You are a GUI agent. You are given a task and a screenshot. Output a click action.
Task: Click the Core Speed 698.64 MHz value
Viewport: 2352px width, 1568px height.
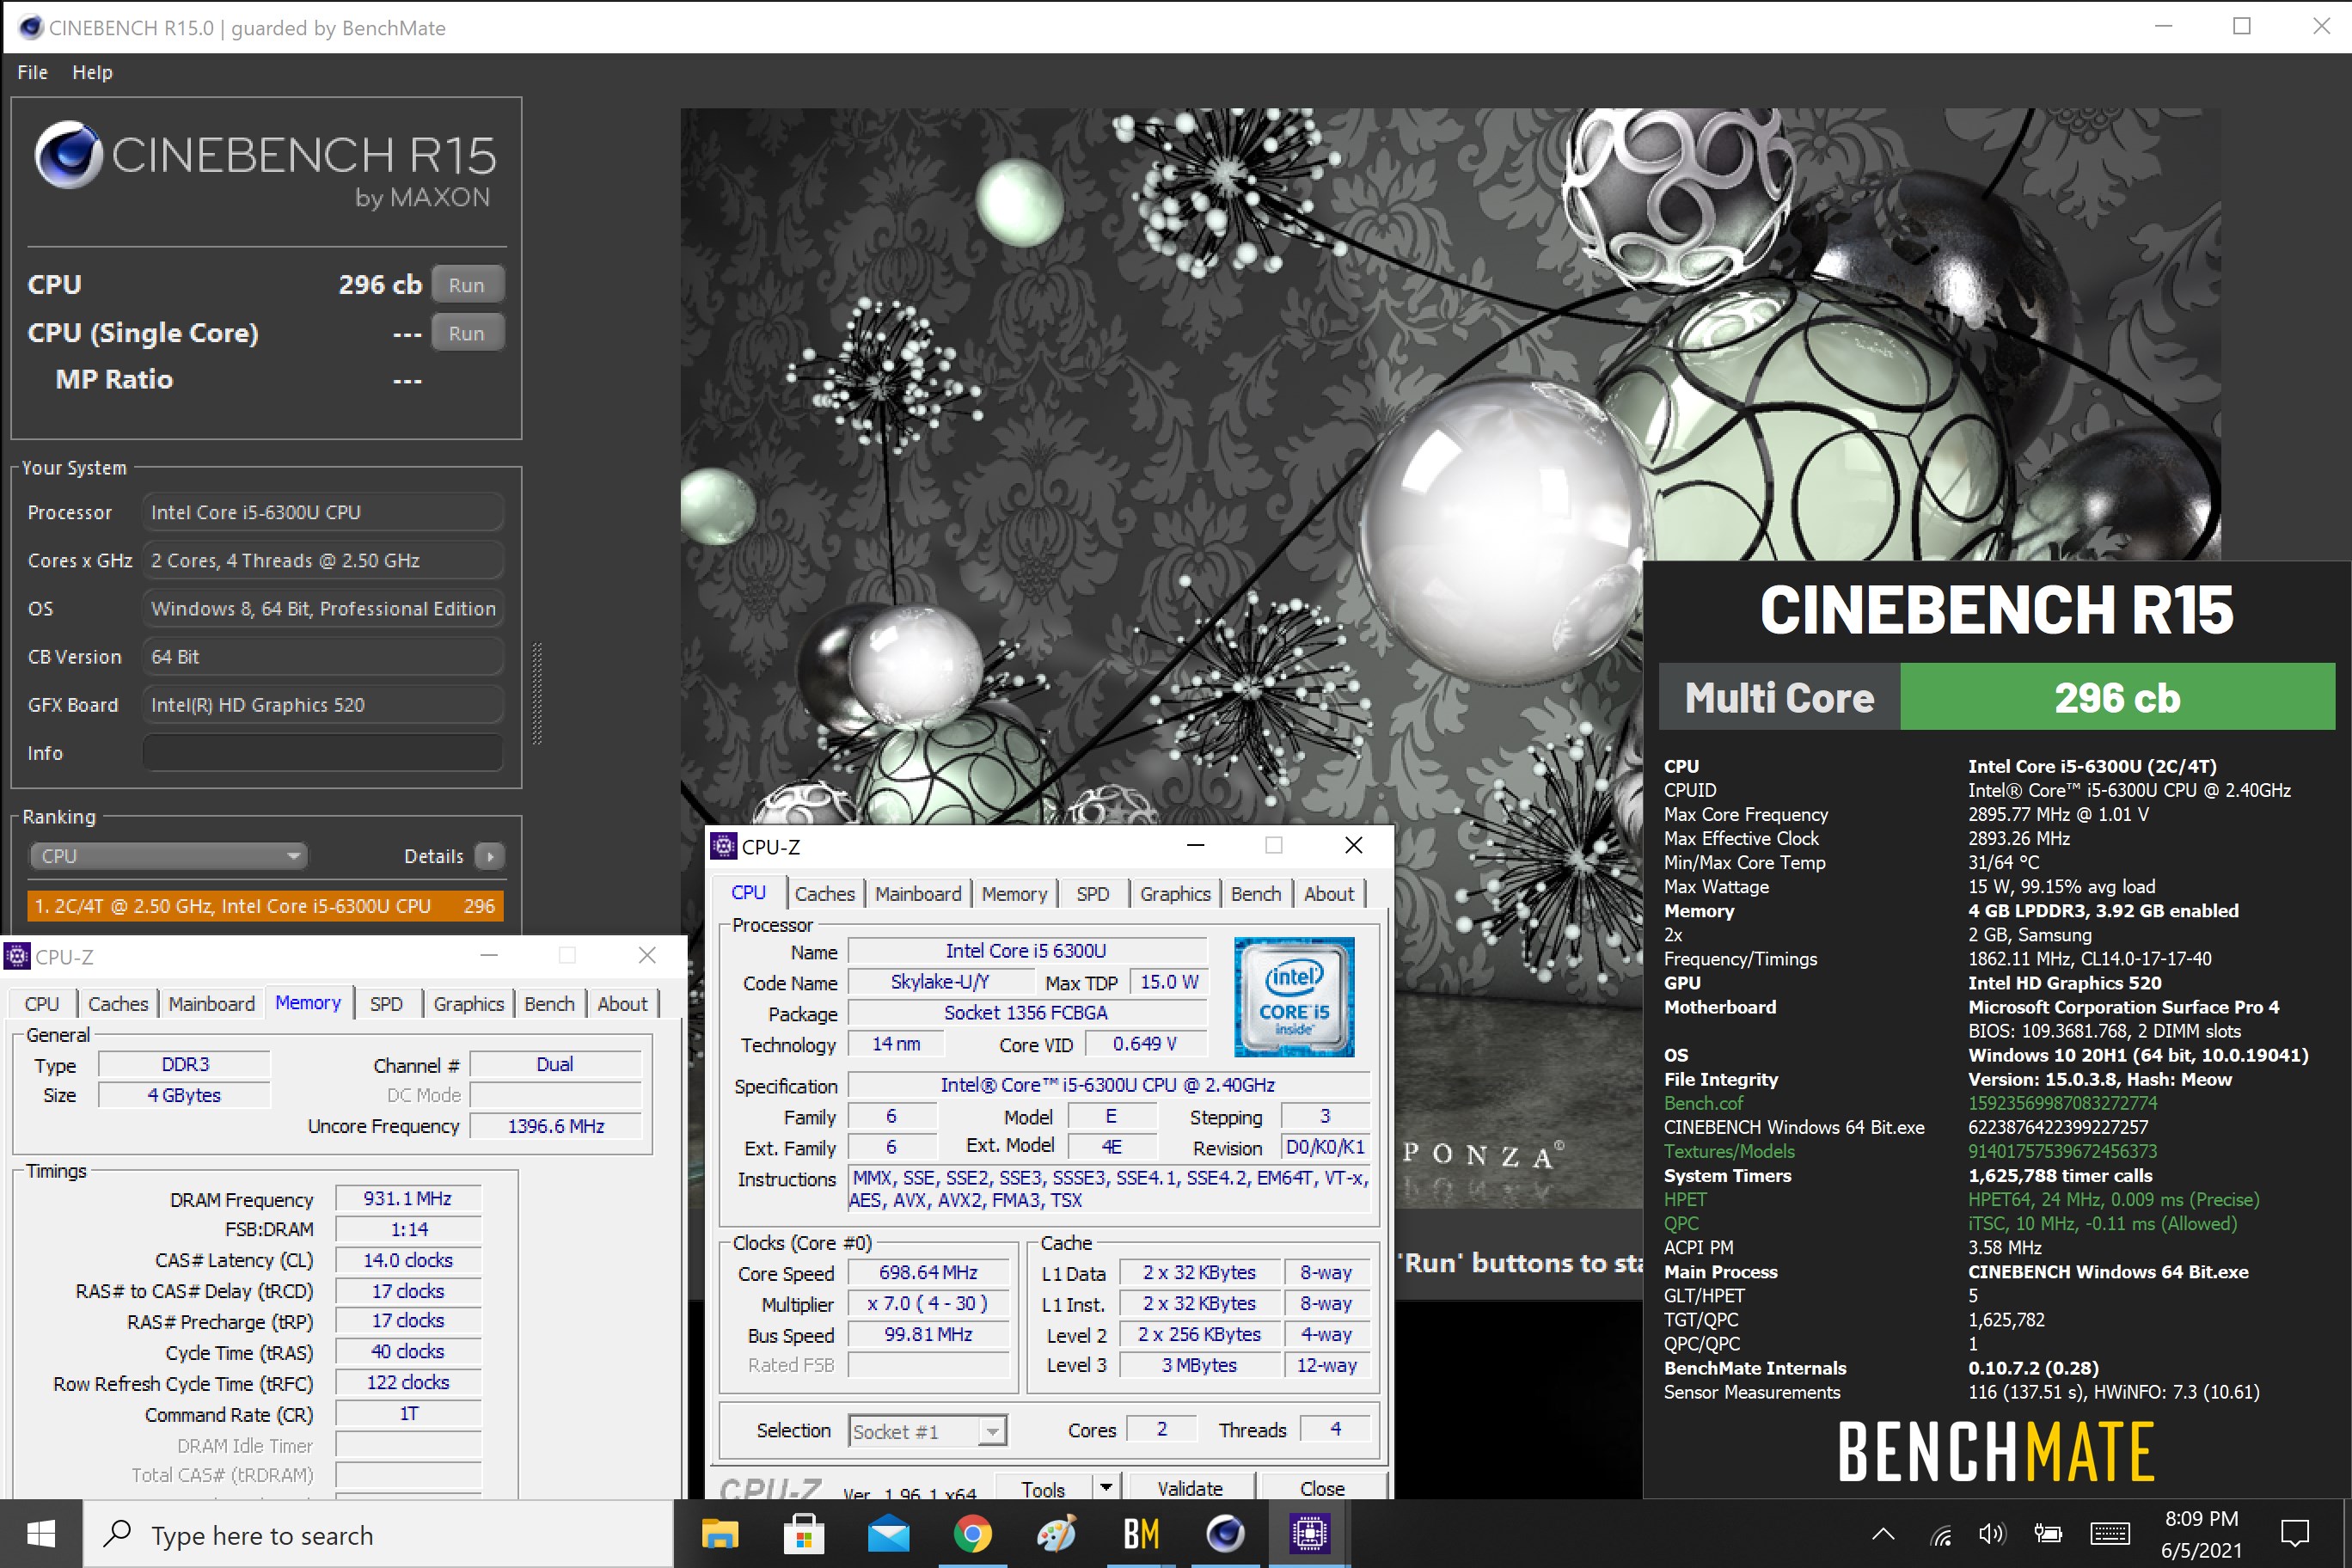[x=928, y=1272]
